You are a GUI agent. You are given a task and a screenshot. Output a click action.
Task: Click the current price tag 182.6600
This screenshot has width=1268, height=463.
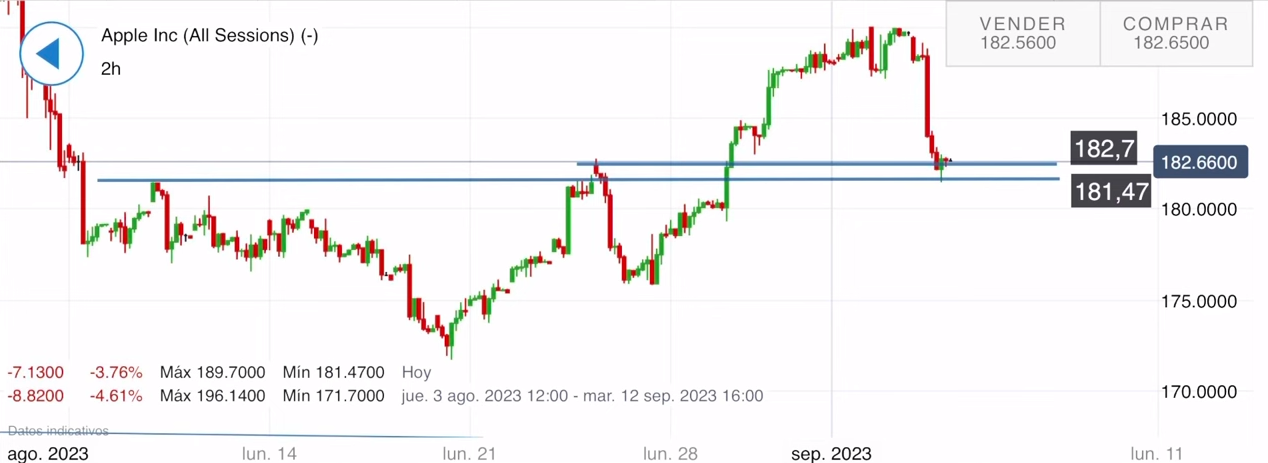tap(1200, 163)
